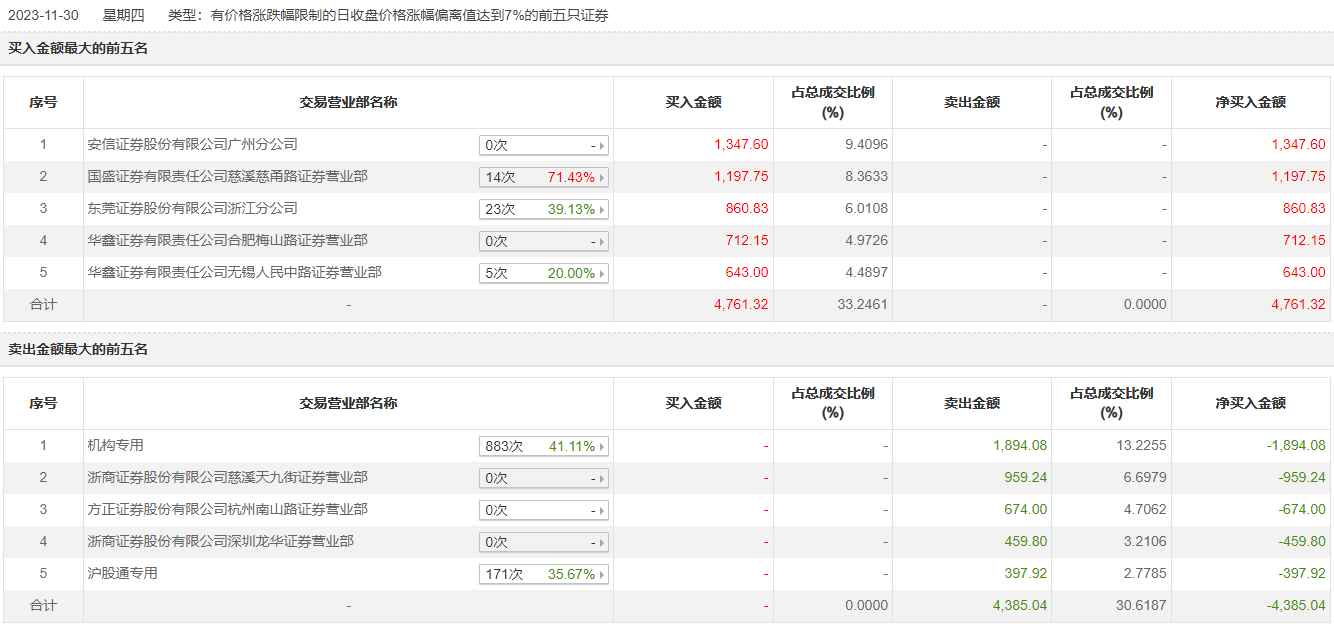The height and width of the screenshot is (626, 1334).
Task: Click the 机构专用 seat name
Action: click(116, 446)
